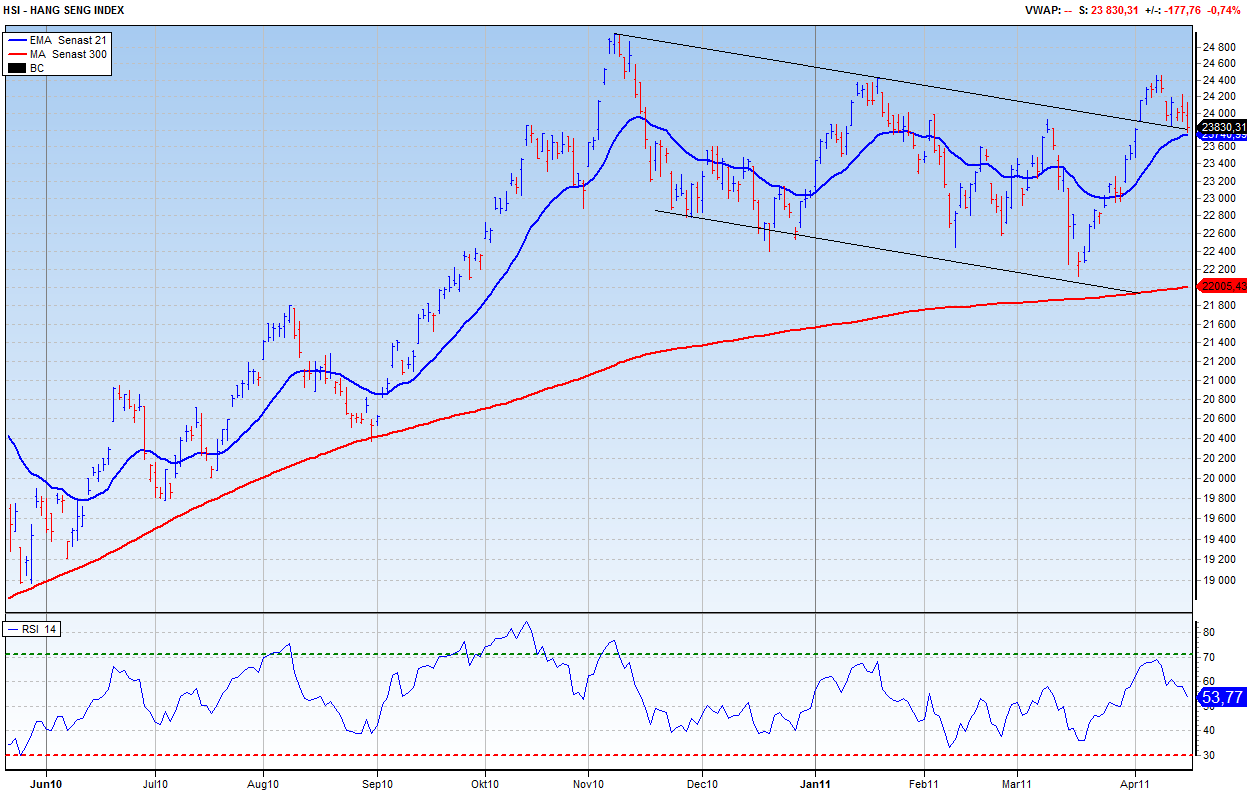Viewport: 1247px width, 791px height.
Task: Click the RSI 70 level axis label
Action: [x=1208, y=657]
